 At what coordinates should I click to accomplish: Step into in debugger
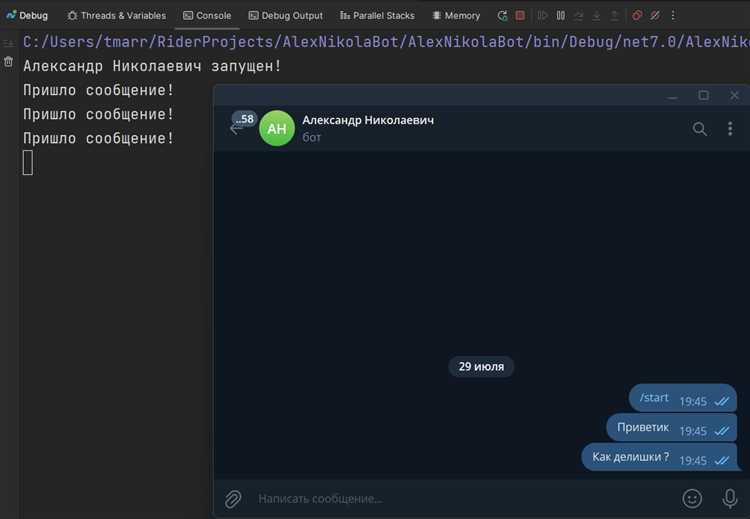coord(596,15)
